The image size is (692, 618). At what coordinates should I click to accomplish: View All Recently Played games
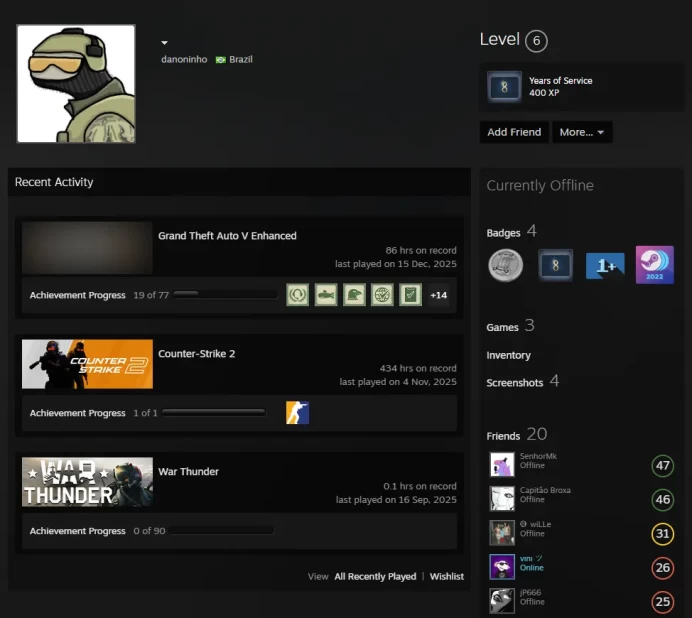[x=375, y=577]
